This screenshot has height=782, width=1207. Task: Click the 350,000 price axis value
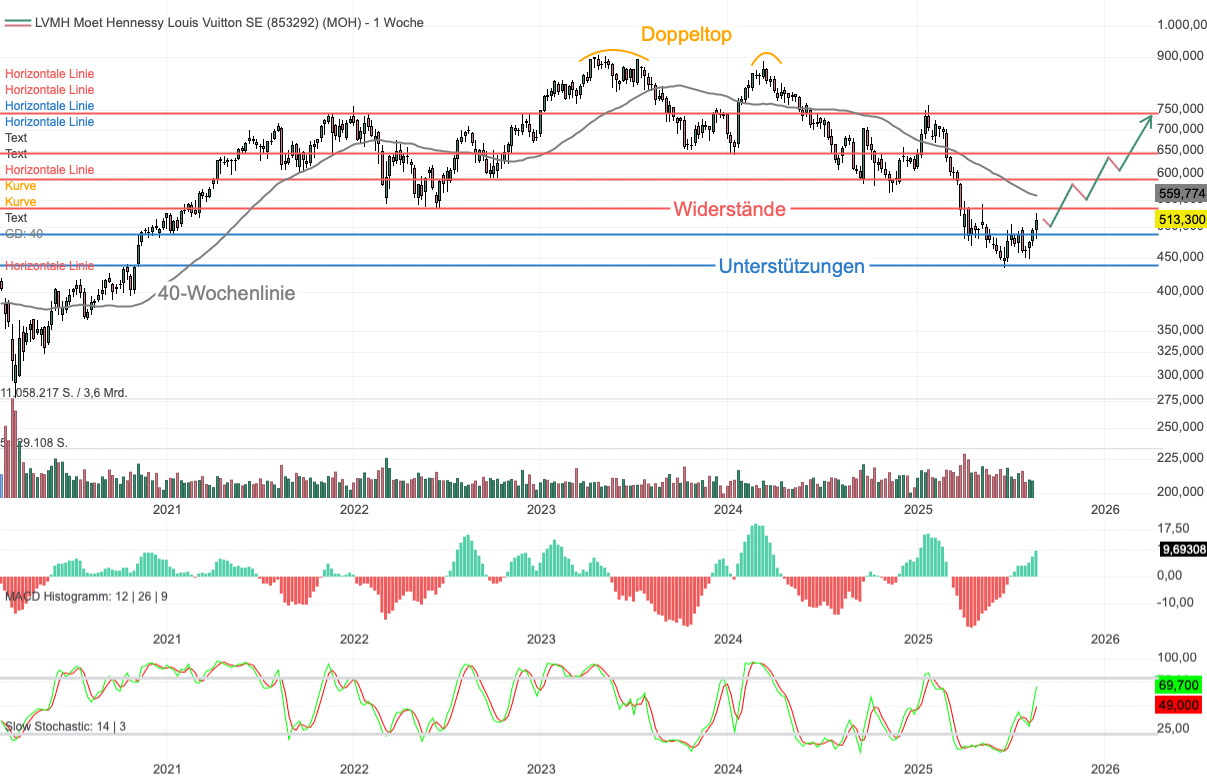(1180, 329)
